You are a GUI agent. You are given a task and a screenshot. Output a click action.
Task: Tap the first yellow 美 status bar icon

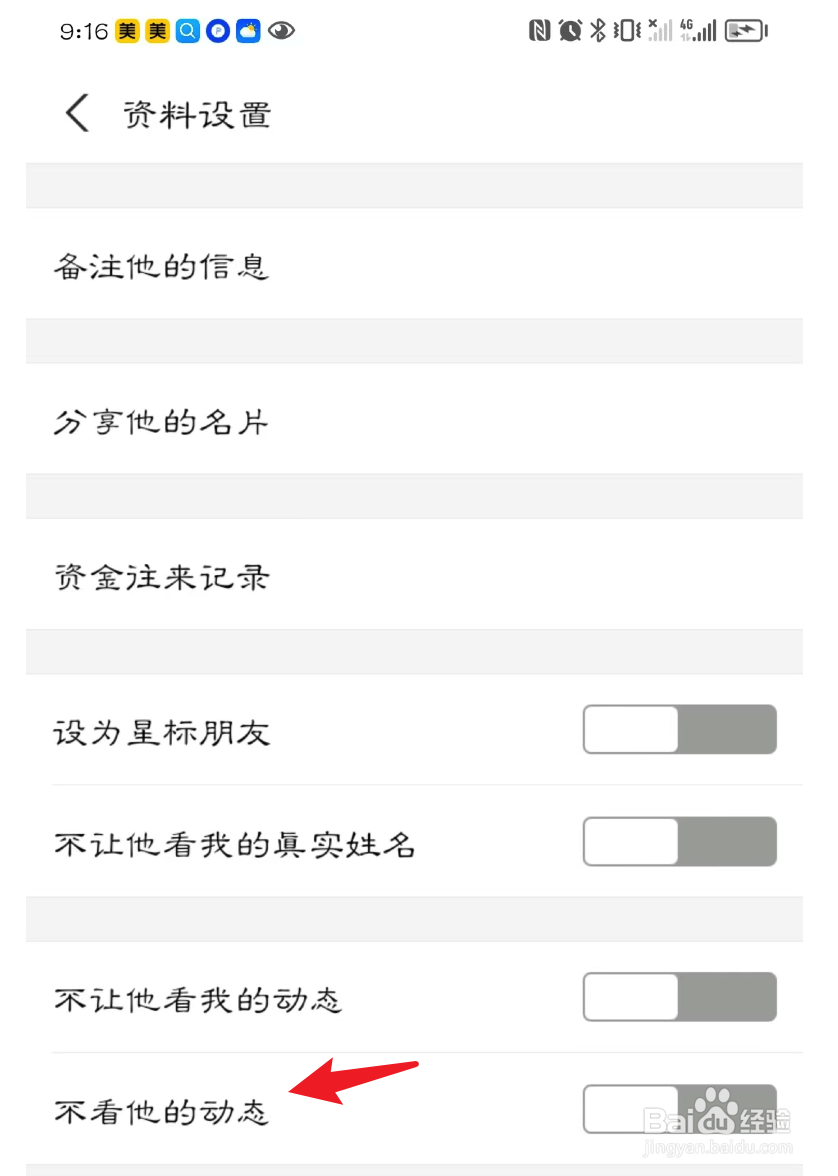tap(127, 31)
